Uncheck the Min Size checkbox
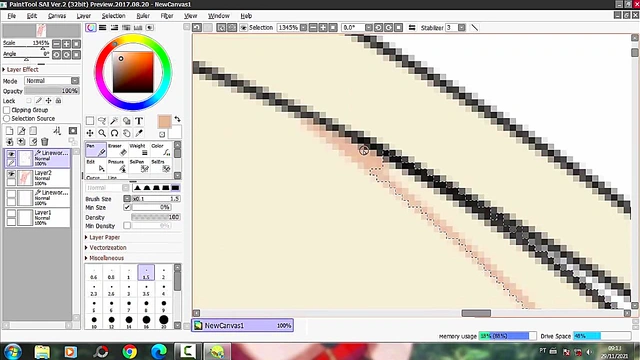Image resolution: width=640 pixels, height=360 pixels. click(x=127, y=207)
